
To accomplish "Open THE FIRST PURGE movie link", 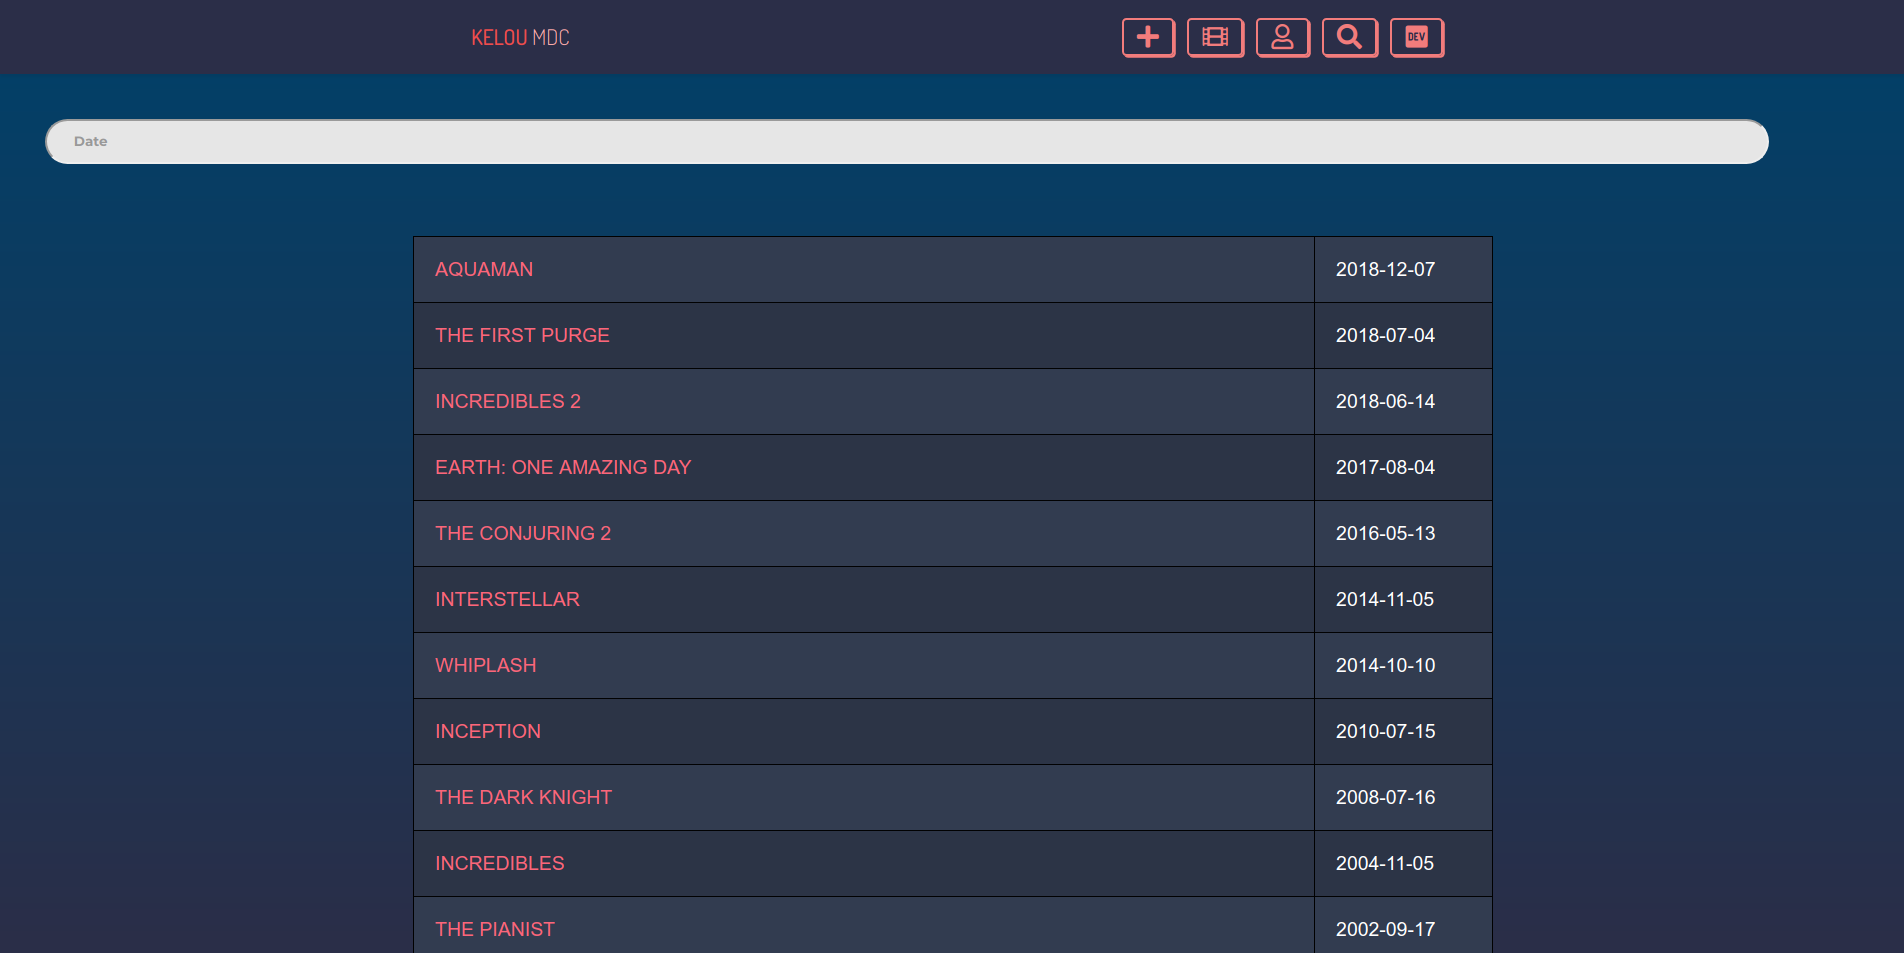I will coord(522,336).
